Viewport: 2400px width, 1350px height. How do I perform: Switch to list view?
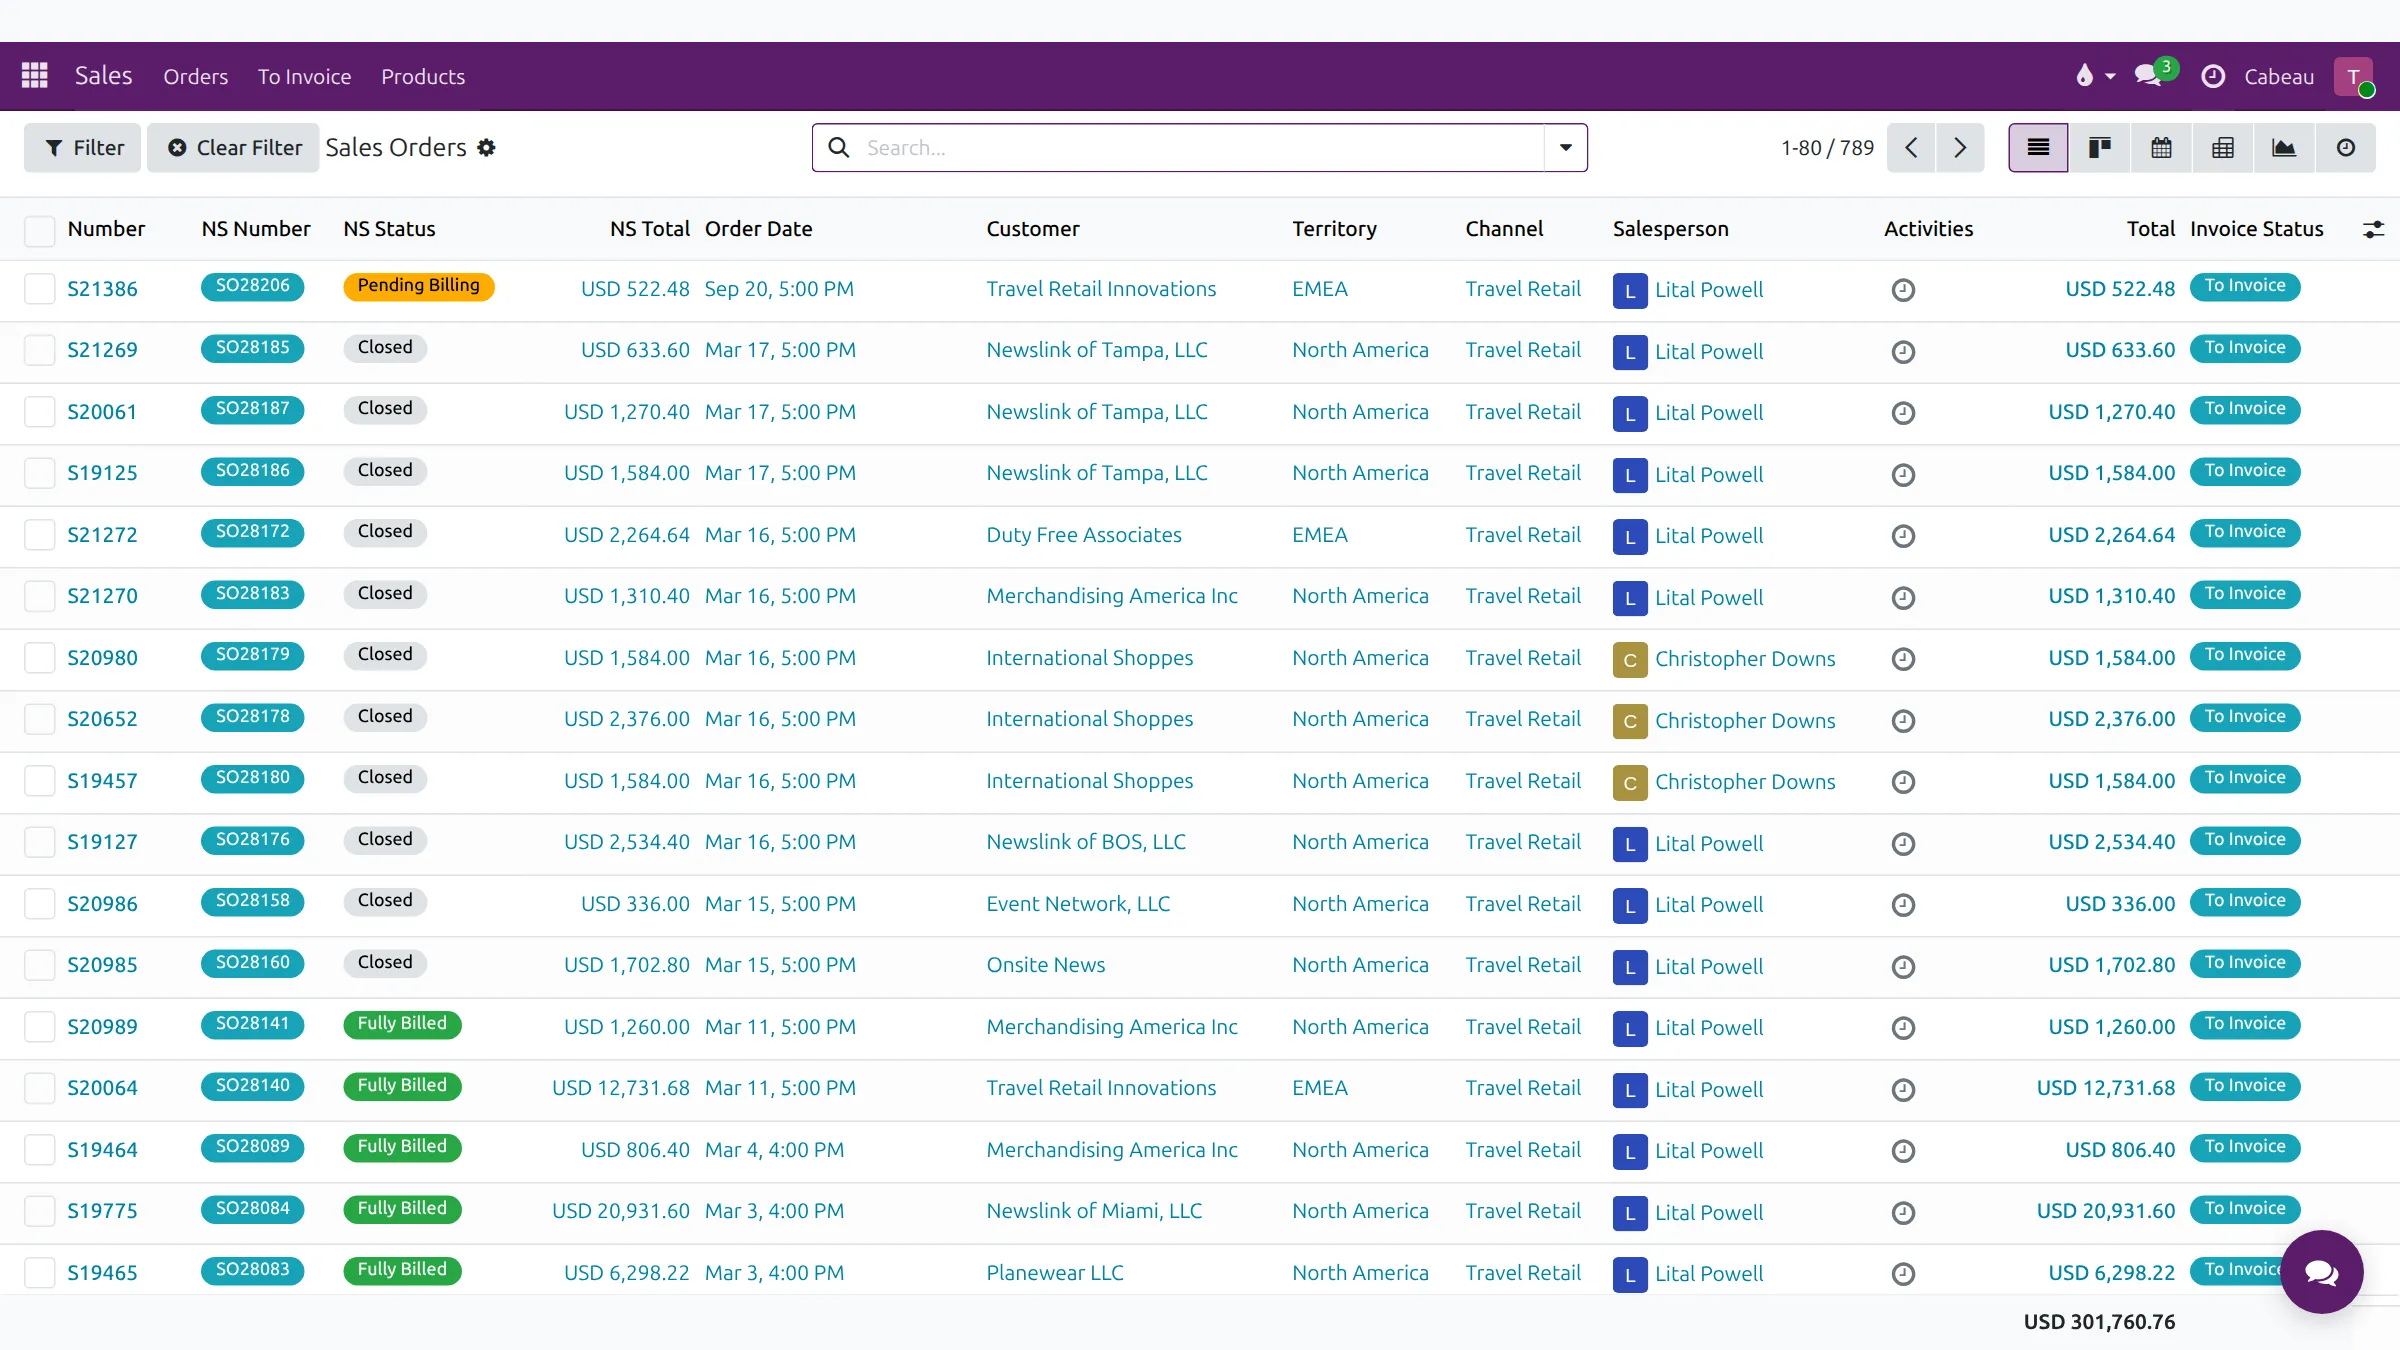(2038, 148)
